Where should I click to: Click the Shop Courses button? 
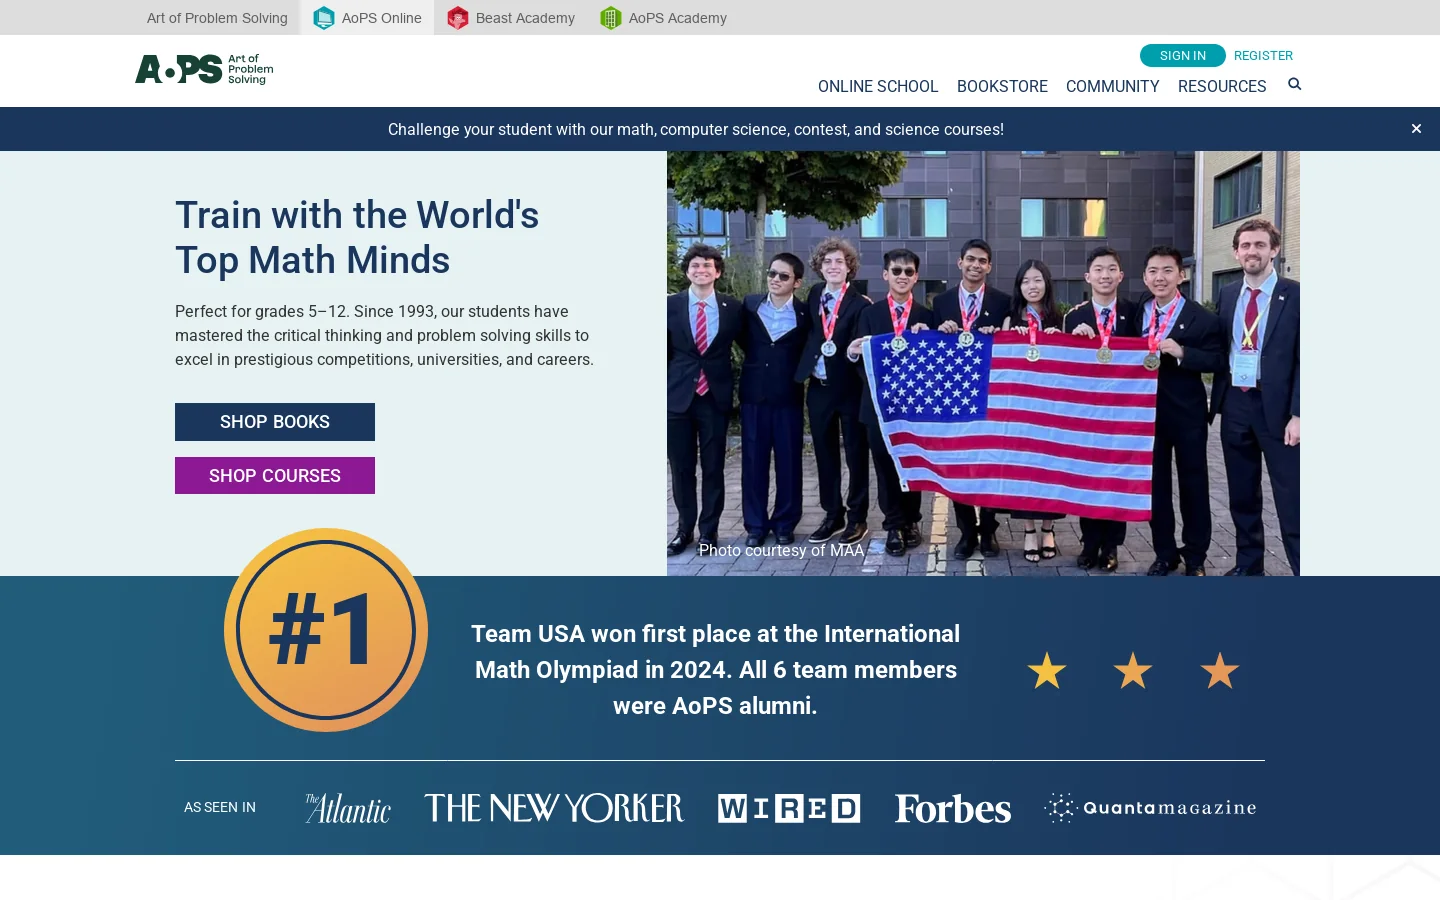[x=275, y=476]
